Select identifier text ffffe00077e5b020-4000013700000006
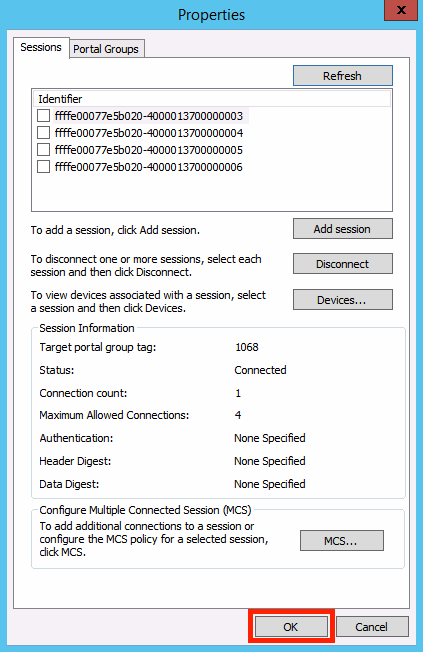Image resolution: width=423 pixels, height=652 pixels. pyautogui.click(x=148, y=167)
